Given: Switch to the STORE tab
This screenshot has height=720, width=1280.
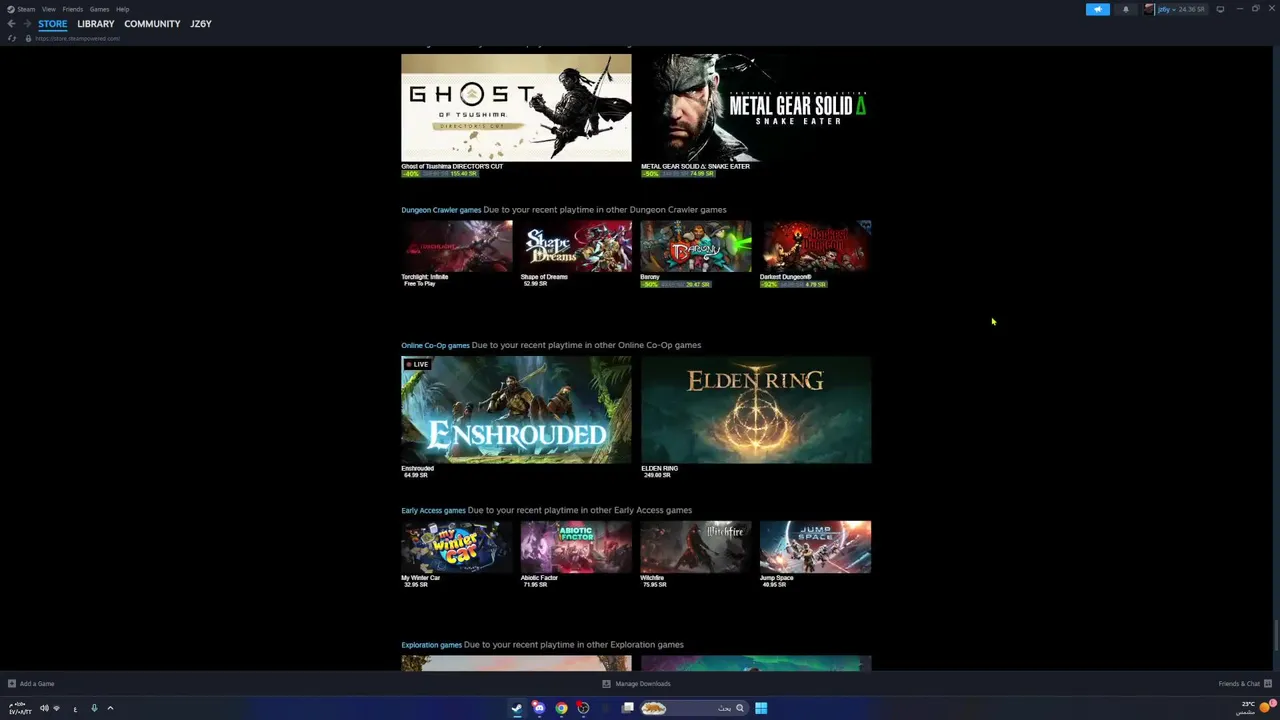Looking at the screenshot, I should tap(53, 24).
